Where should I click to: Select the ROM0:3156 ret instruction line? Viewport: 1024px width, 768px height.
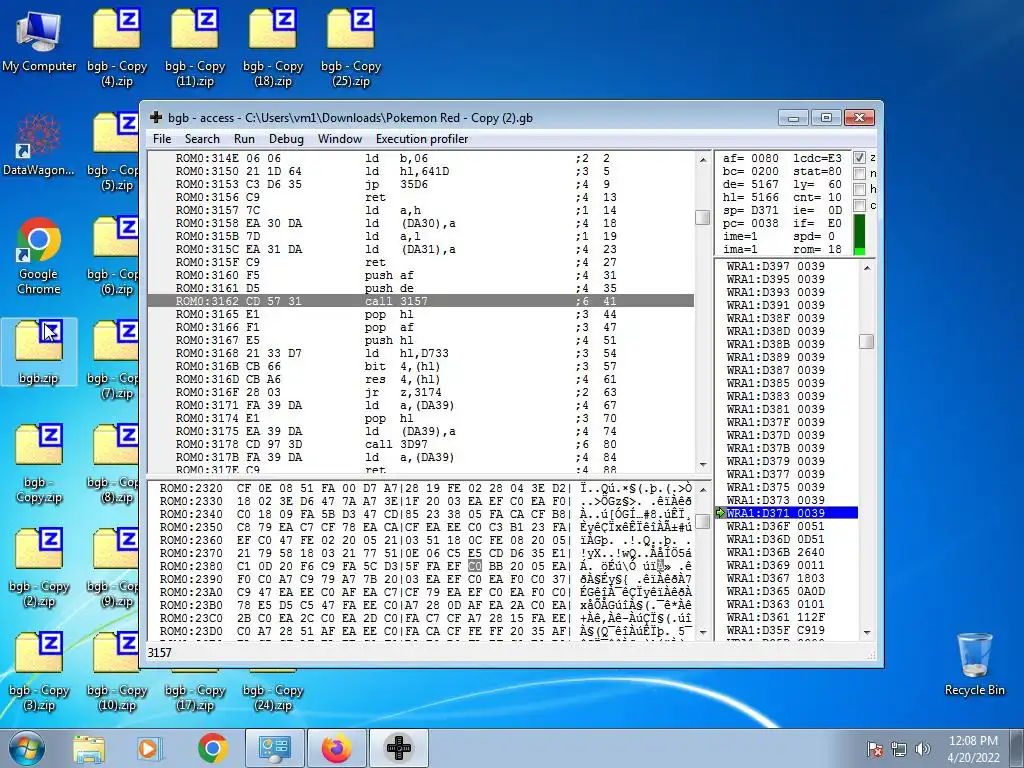(x=421, y=197)
